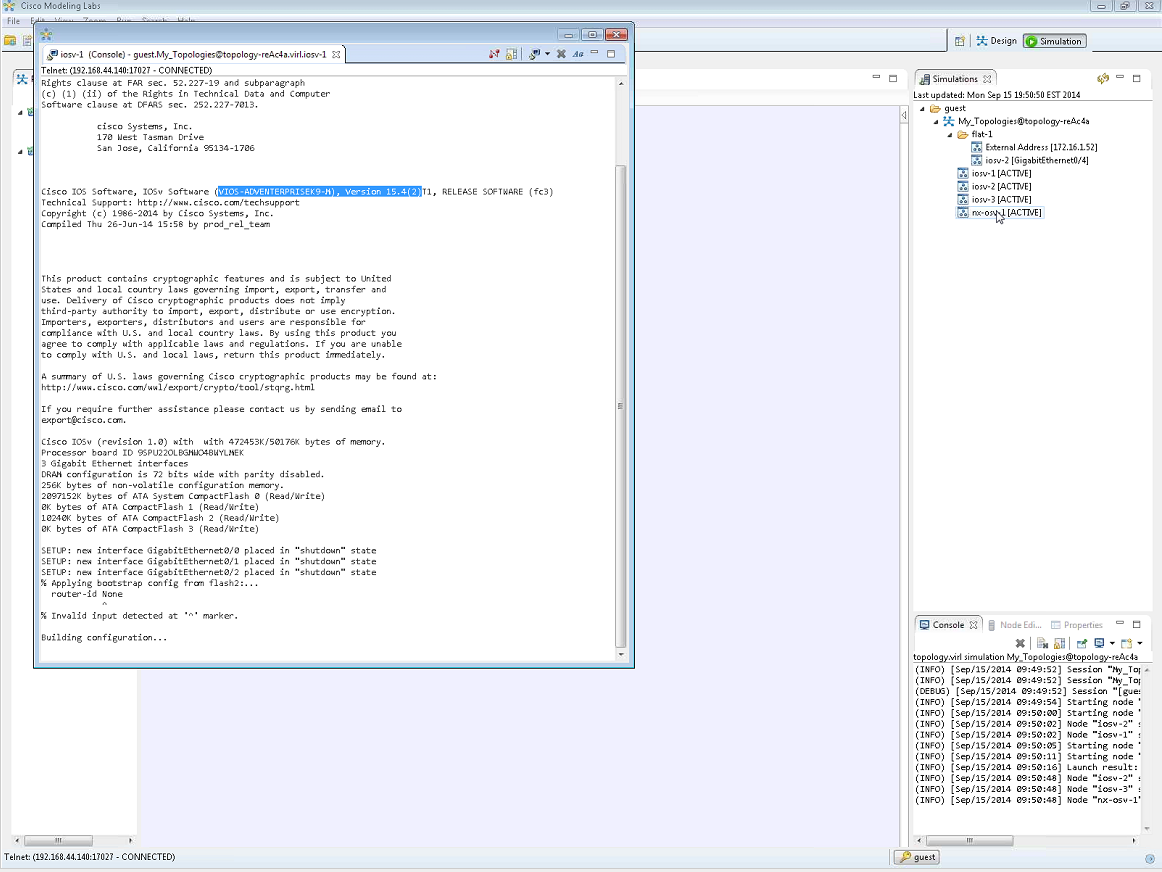
Task: Click the status bar icon at bottom right
Action: click(1150, 859)
